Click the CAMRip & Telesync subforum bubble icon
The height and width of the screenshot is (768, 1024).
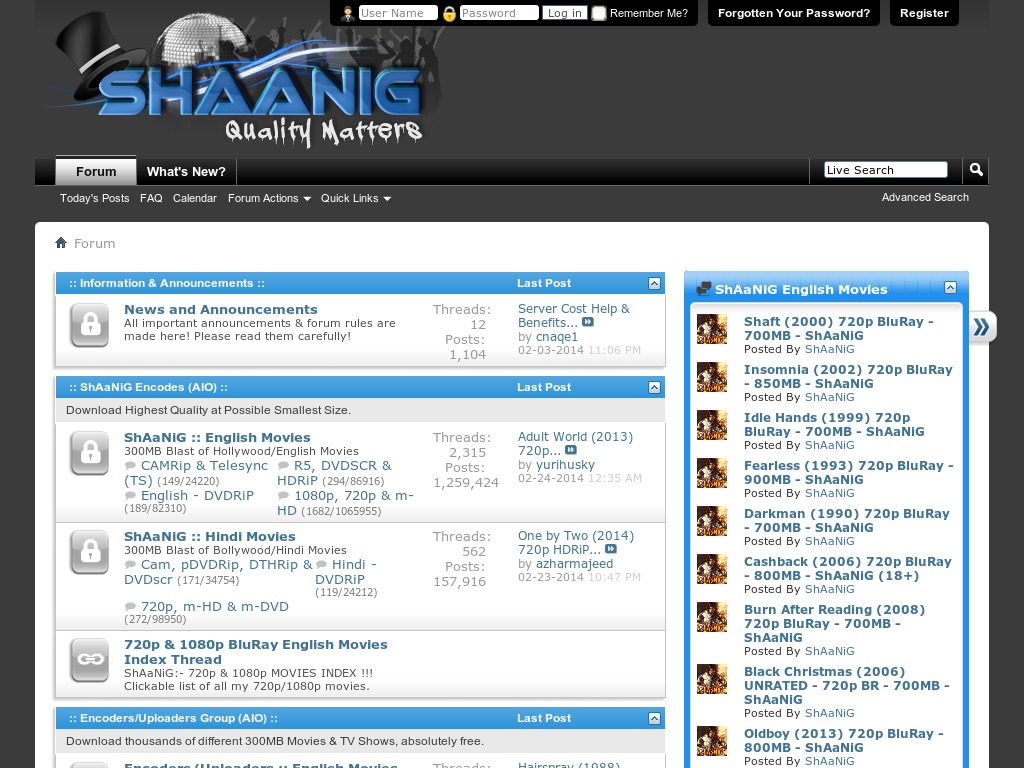130,466
